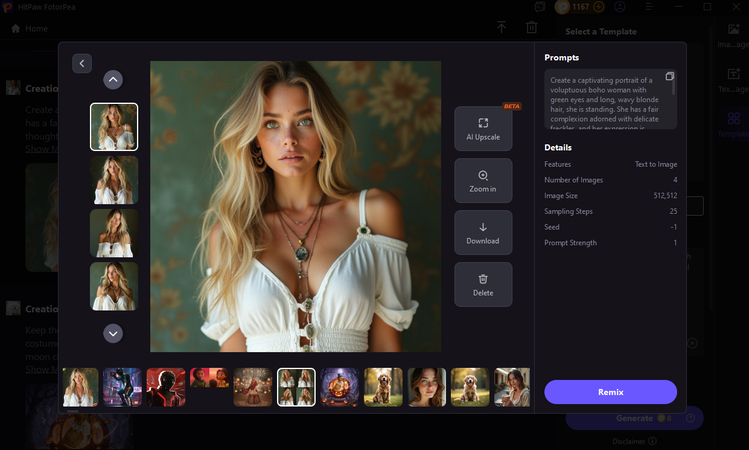Select the first portrait variation thumbnail
This screenshot has width=749, height=450.
[x=114, y=127]
